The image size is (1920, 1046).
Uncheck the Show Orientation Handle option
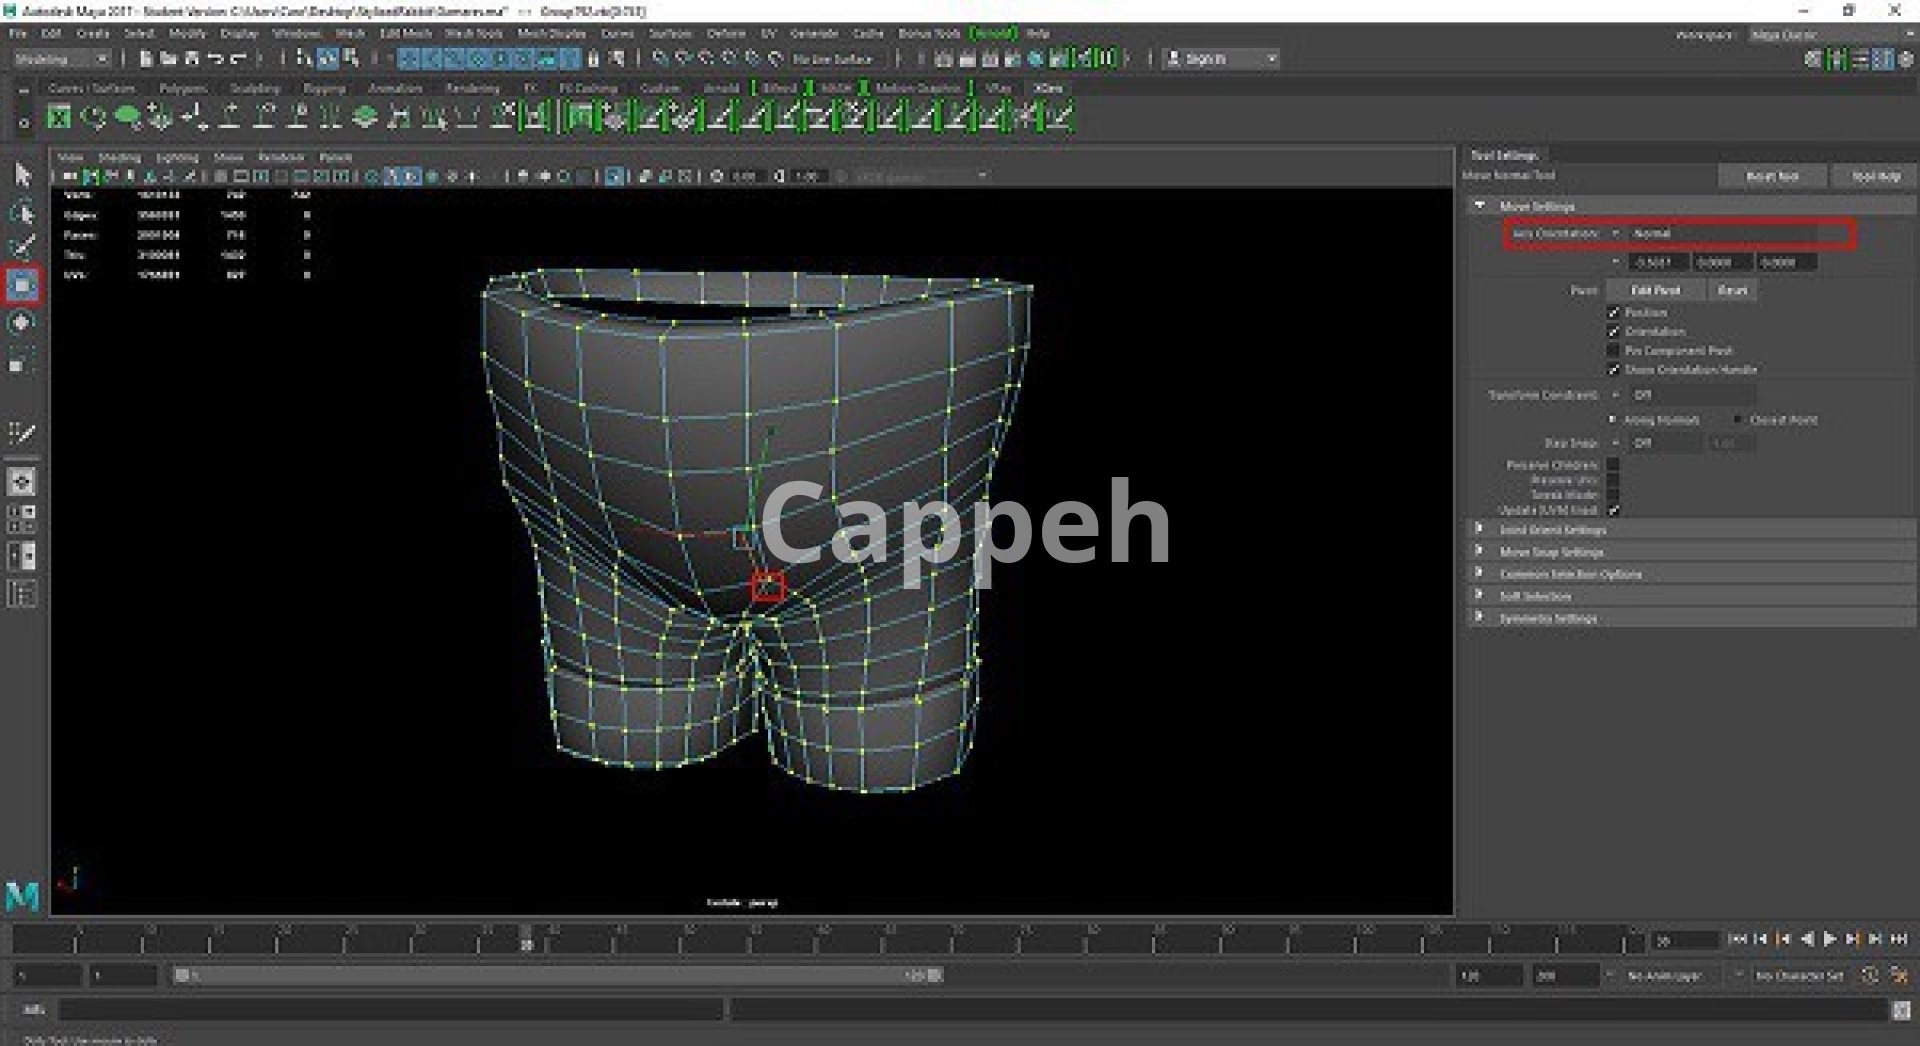pyautogui.click(x=1613, y=370)
